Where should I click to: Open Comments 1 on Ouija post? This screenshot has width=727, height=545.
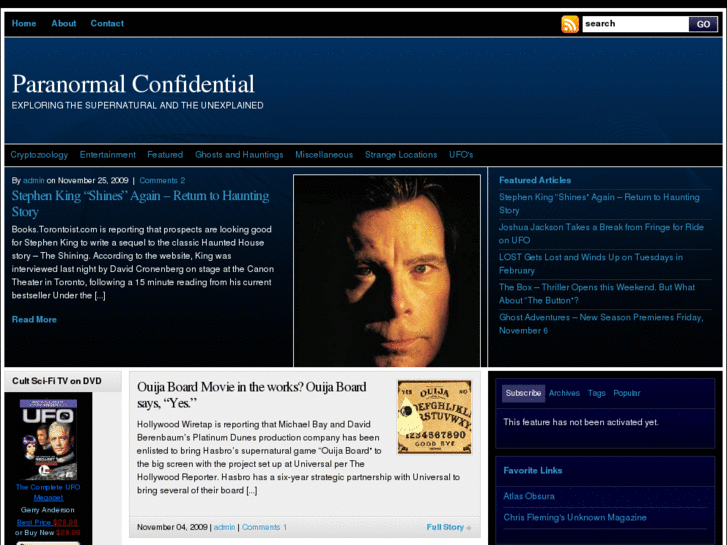[264, 527]
